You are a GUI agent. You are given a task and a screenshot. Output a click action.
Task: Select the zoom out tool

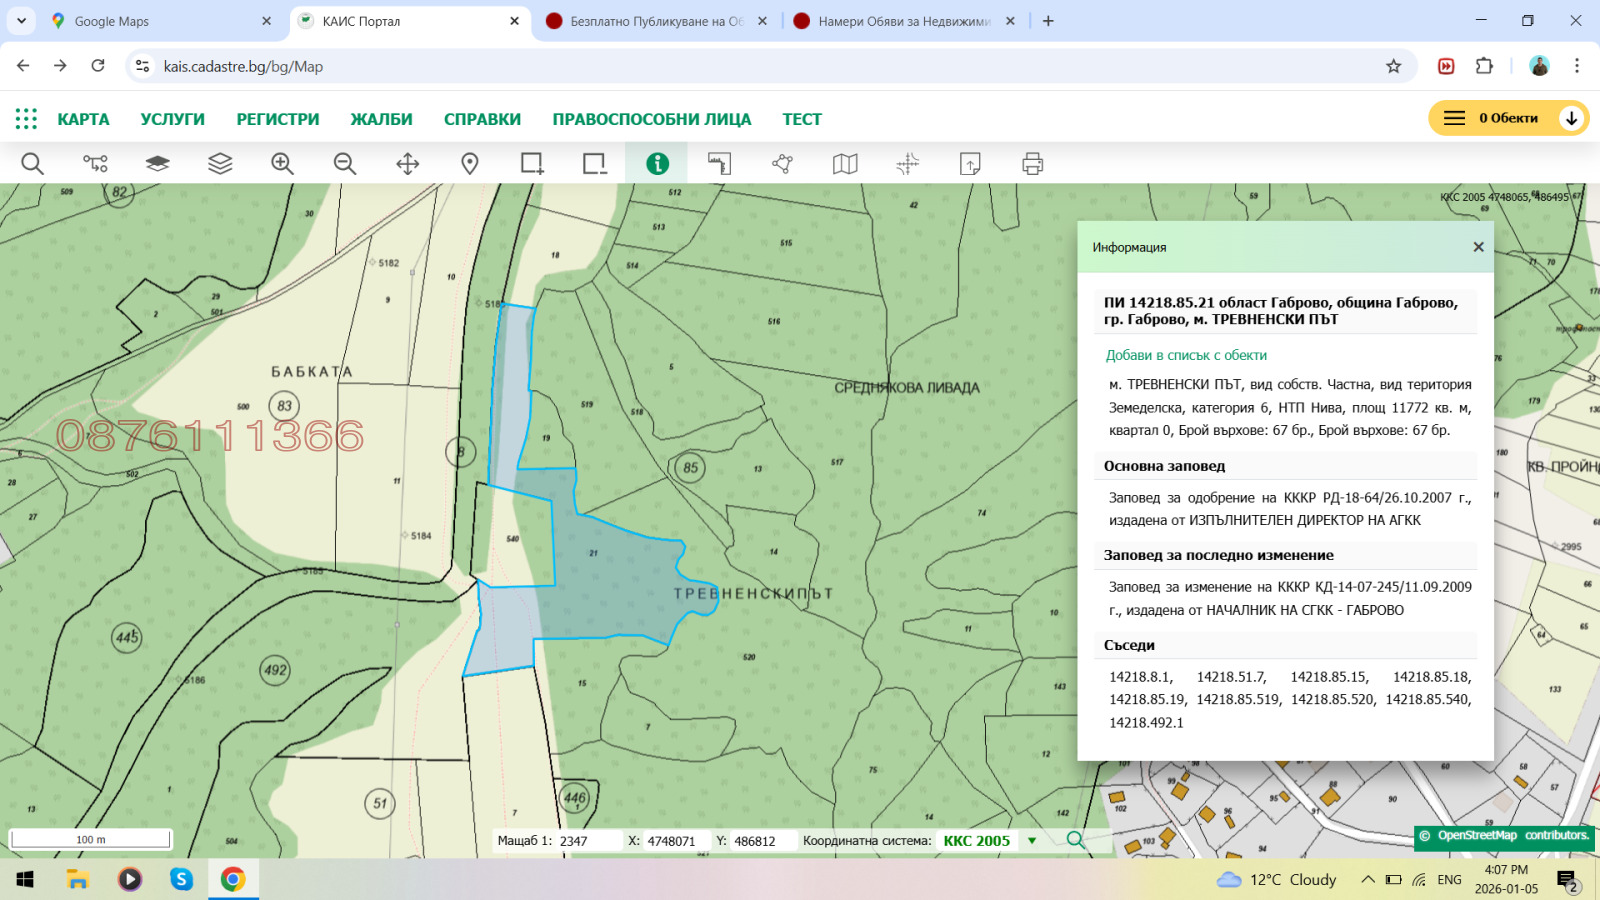(345, 163)
